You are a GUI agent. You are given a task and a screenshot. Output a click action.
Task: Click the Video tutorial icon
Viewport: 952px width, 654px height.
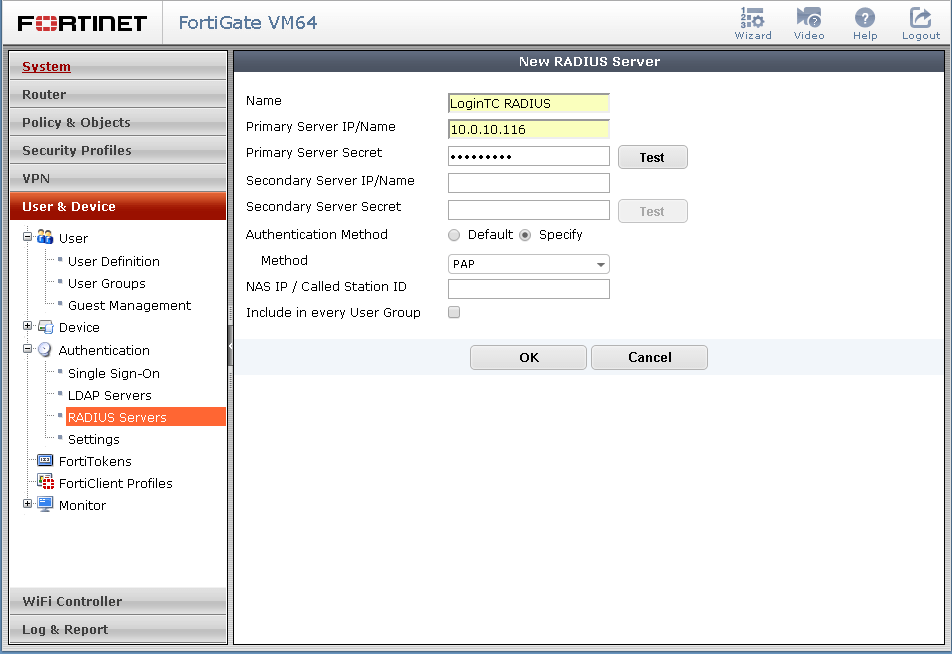pyautogui.click(x=808, y=18)
